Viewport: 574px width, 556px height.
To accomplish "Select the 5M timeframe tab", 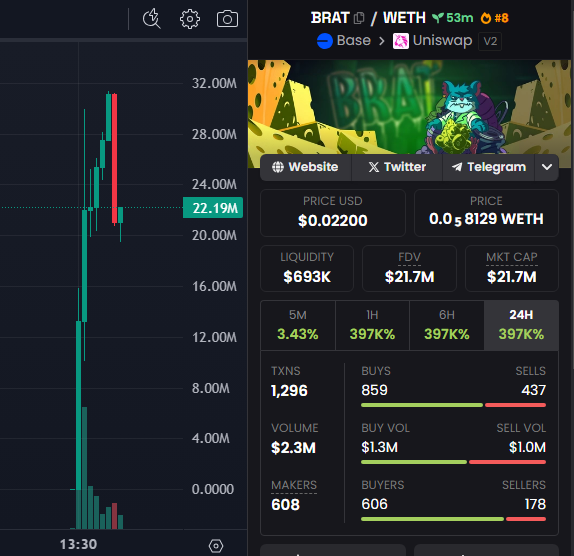I will coord(298,325).
